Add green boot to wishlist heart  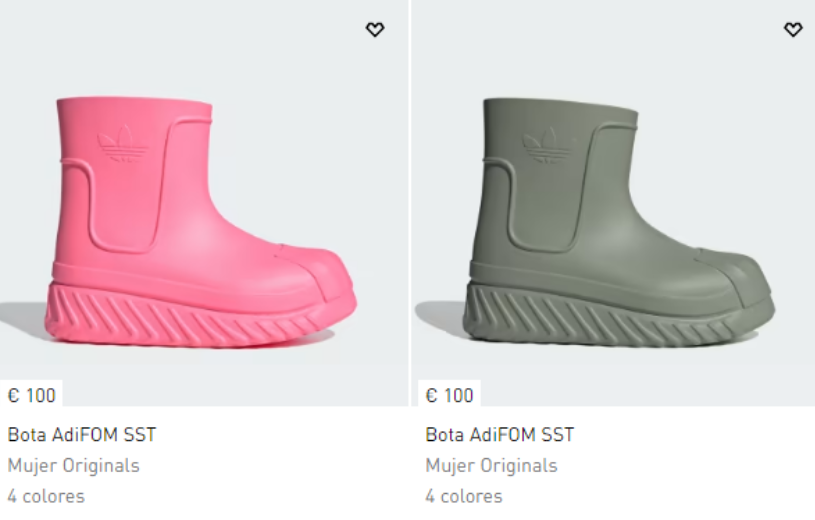point(793,29)
